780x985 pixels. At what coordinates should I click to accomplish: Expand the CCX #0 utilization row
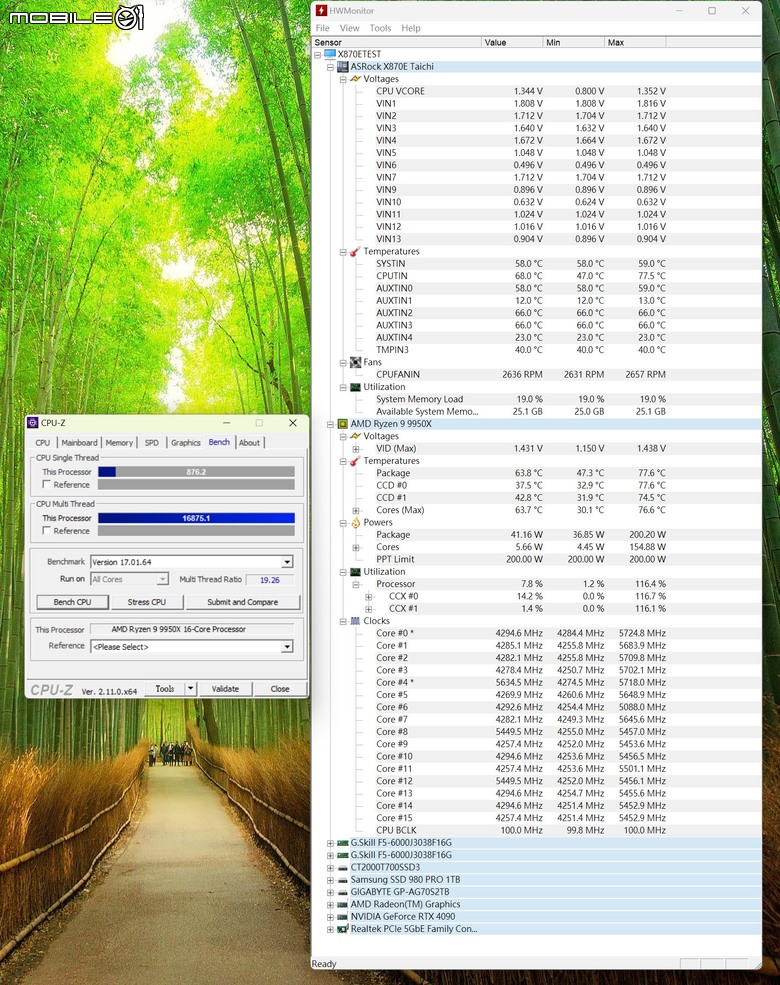tap(369, 596)
